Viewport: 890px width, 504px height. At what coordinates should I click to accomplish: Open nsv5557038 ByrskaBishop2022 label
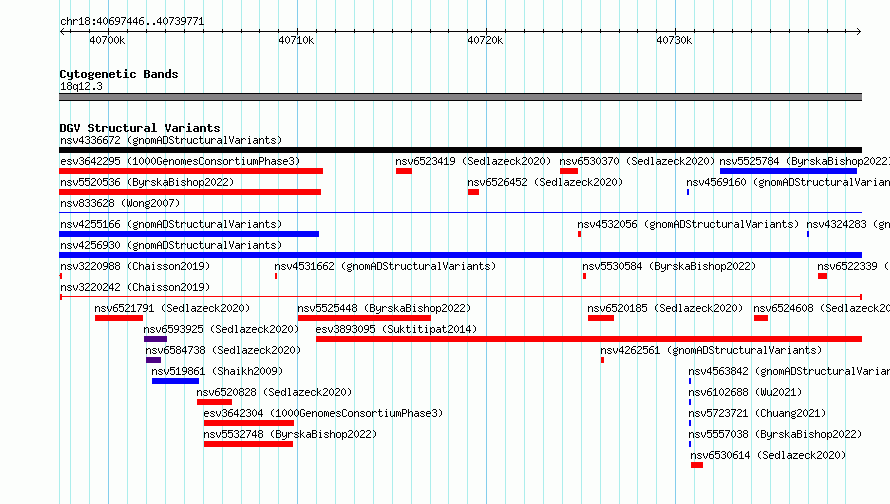[775, 434]
